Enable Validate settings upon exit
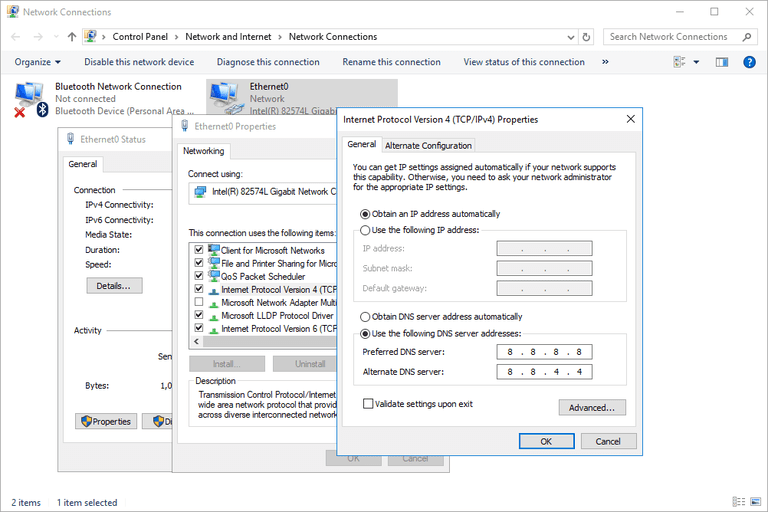The height and width of the screenshot is (512, 768). pos(368,404)
